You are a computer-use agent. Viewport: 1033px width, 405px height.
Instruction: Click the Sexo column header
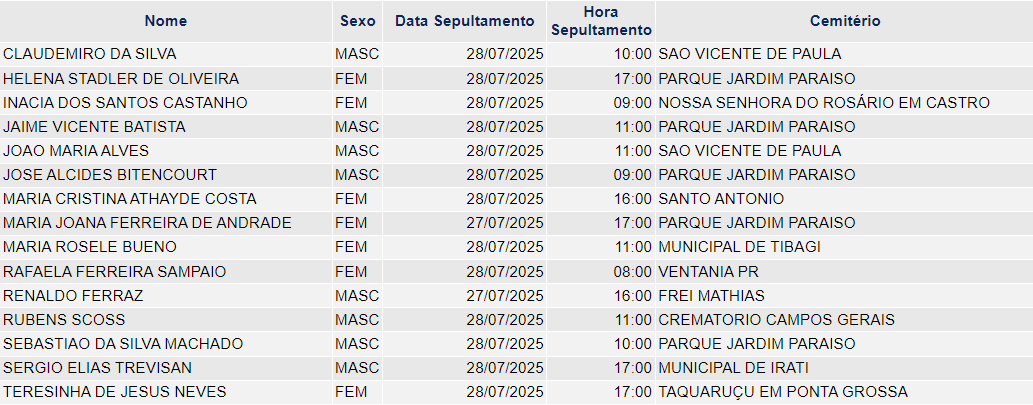tap(358, 21)
